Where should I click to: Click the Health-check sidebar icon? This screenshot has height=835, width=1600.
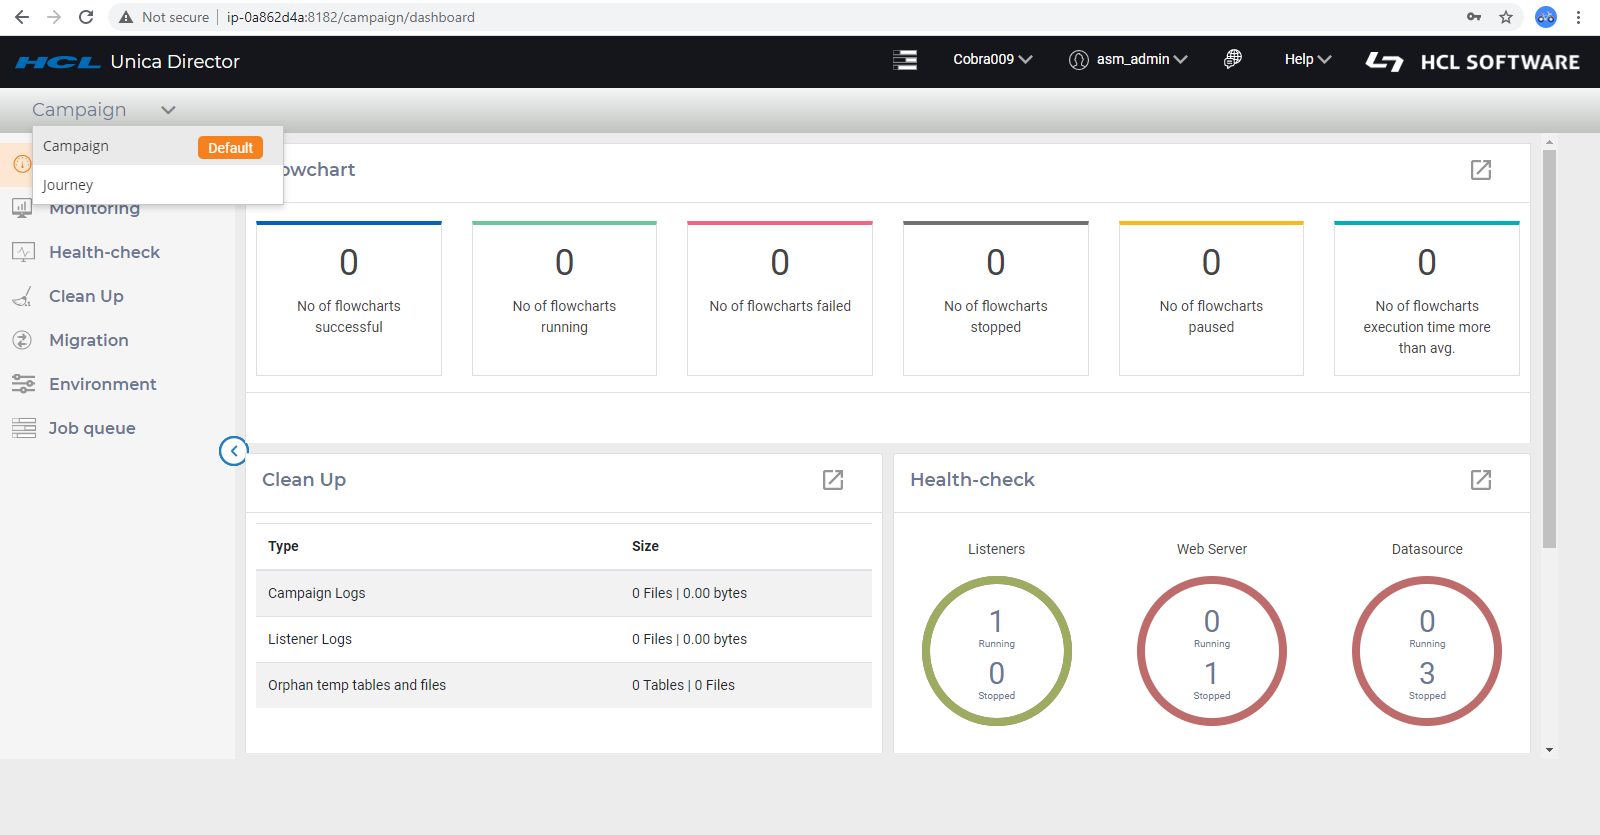tap(23, 252)
